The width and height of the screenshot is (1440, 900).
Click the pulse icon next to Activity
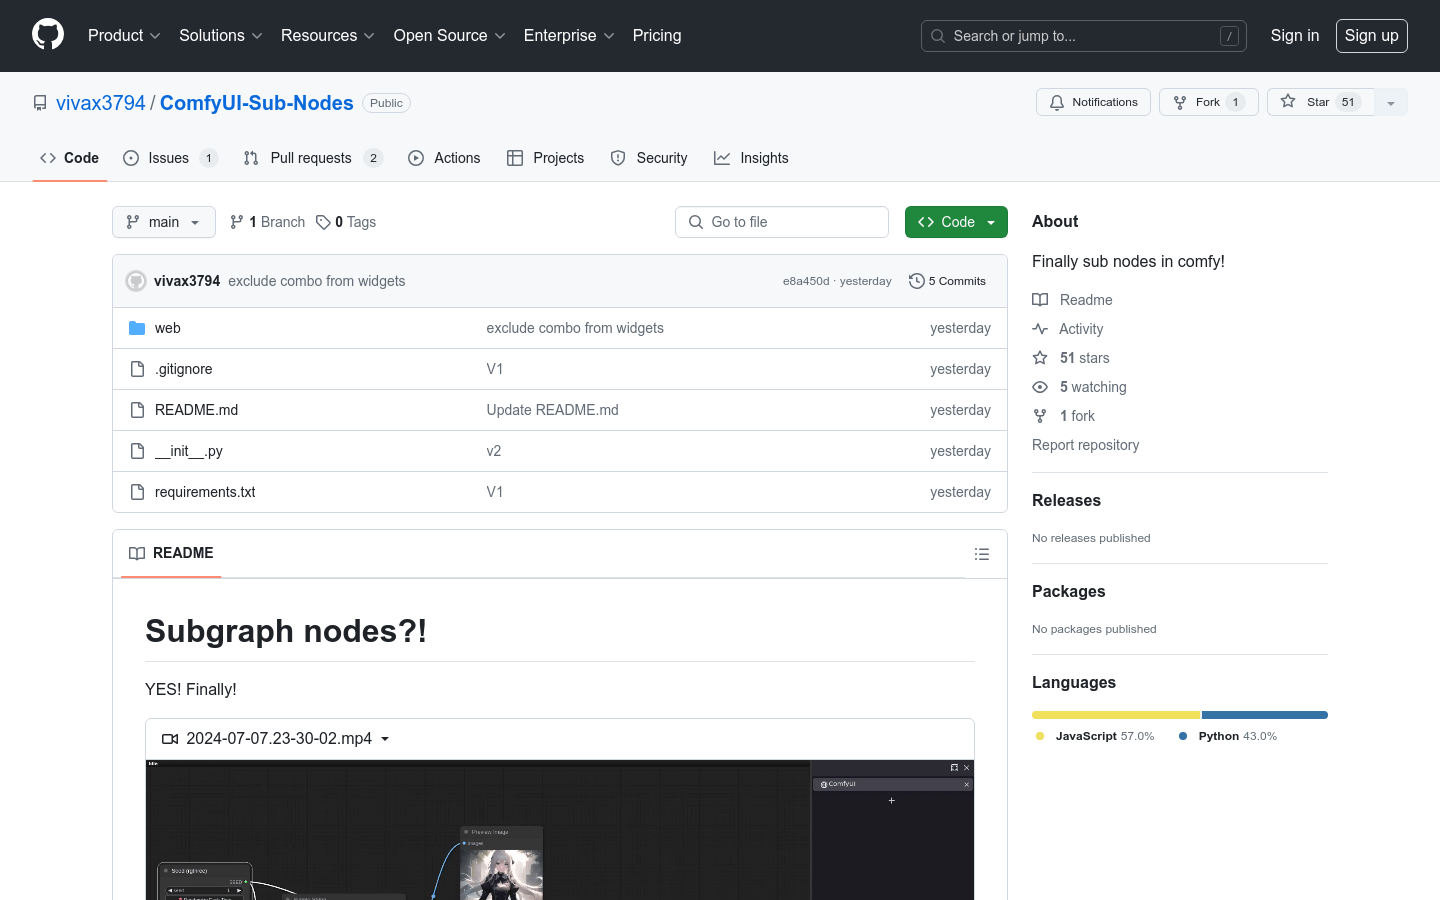tap(1040, 329)
